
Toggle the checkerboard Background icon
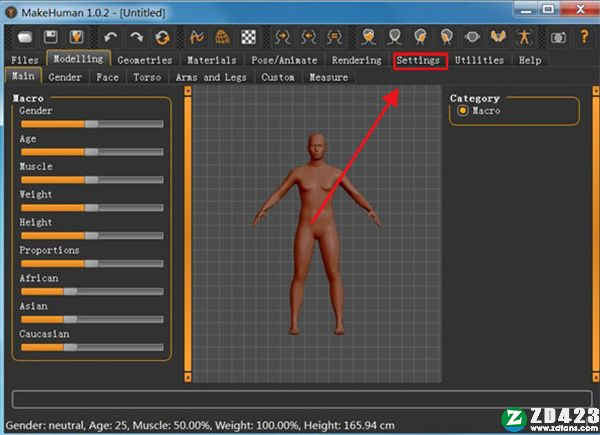point(248,37)
